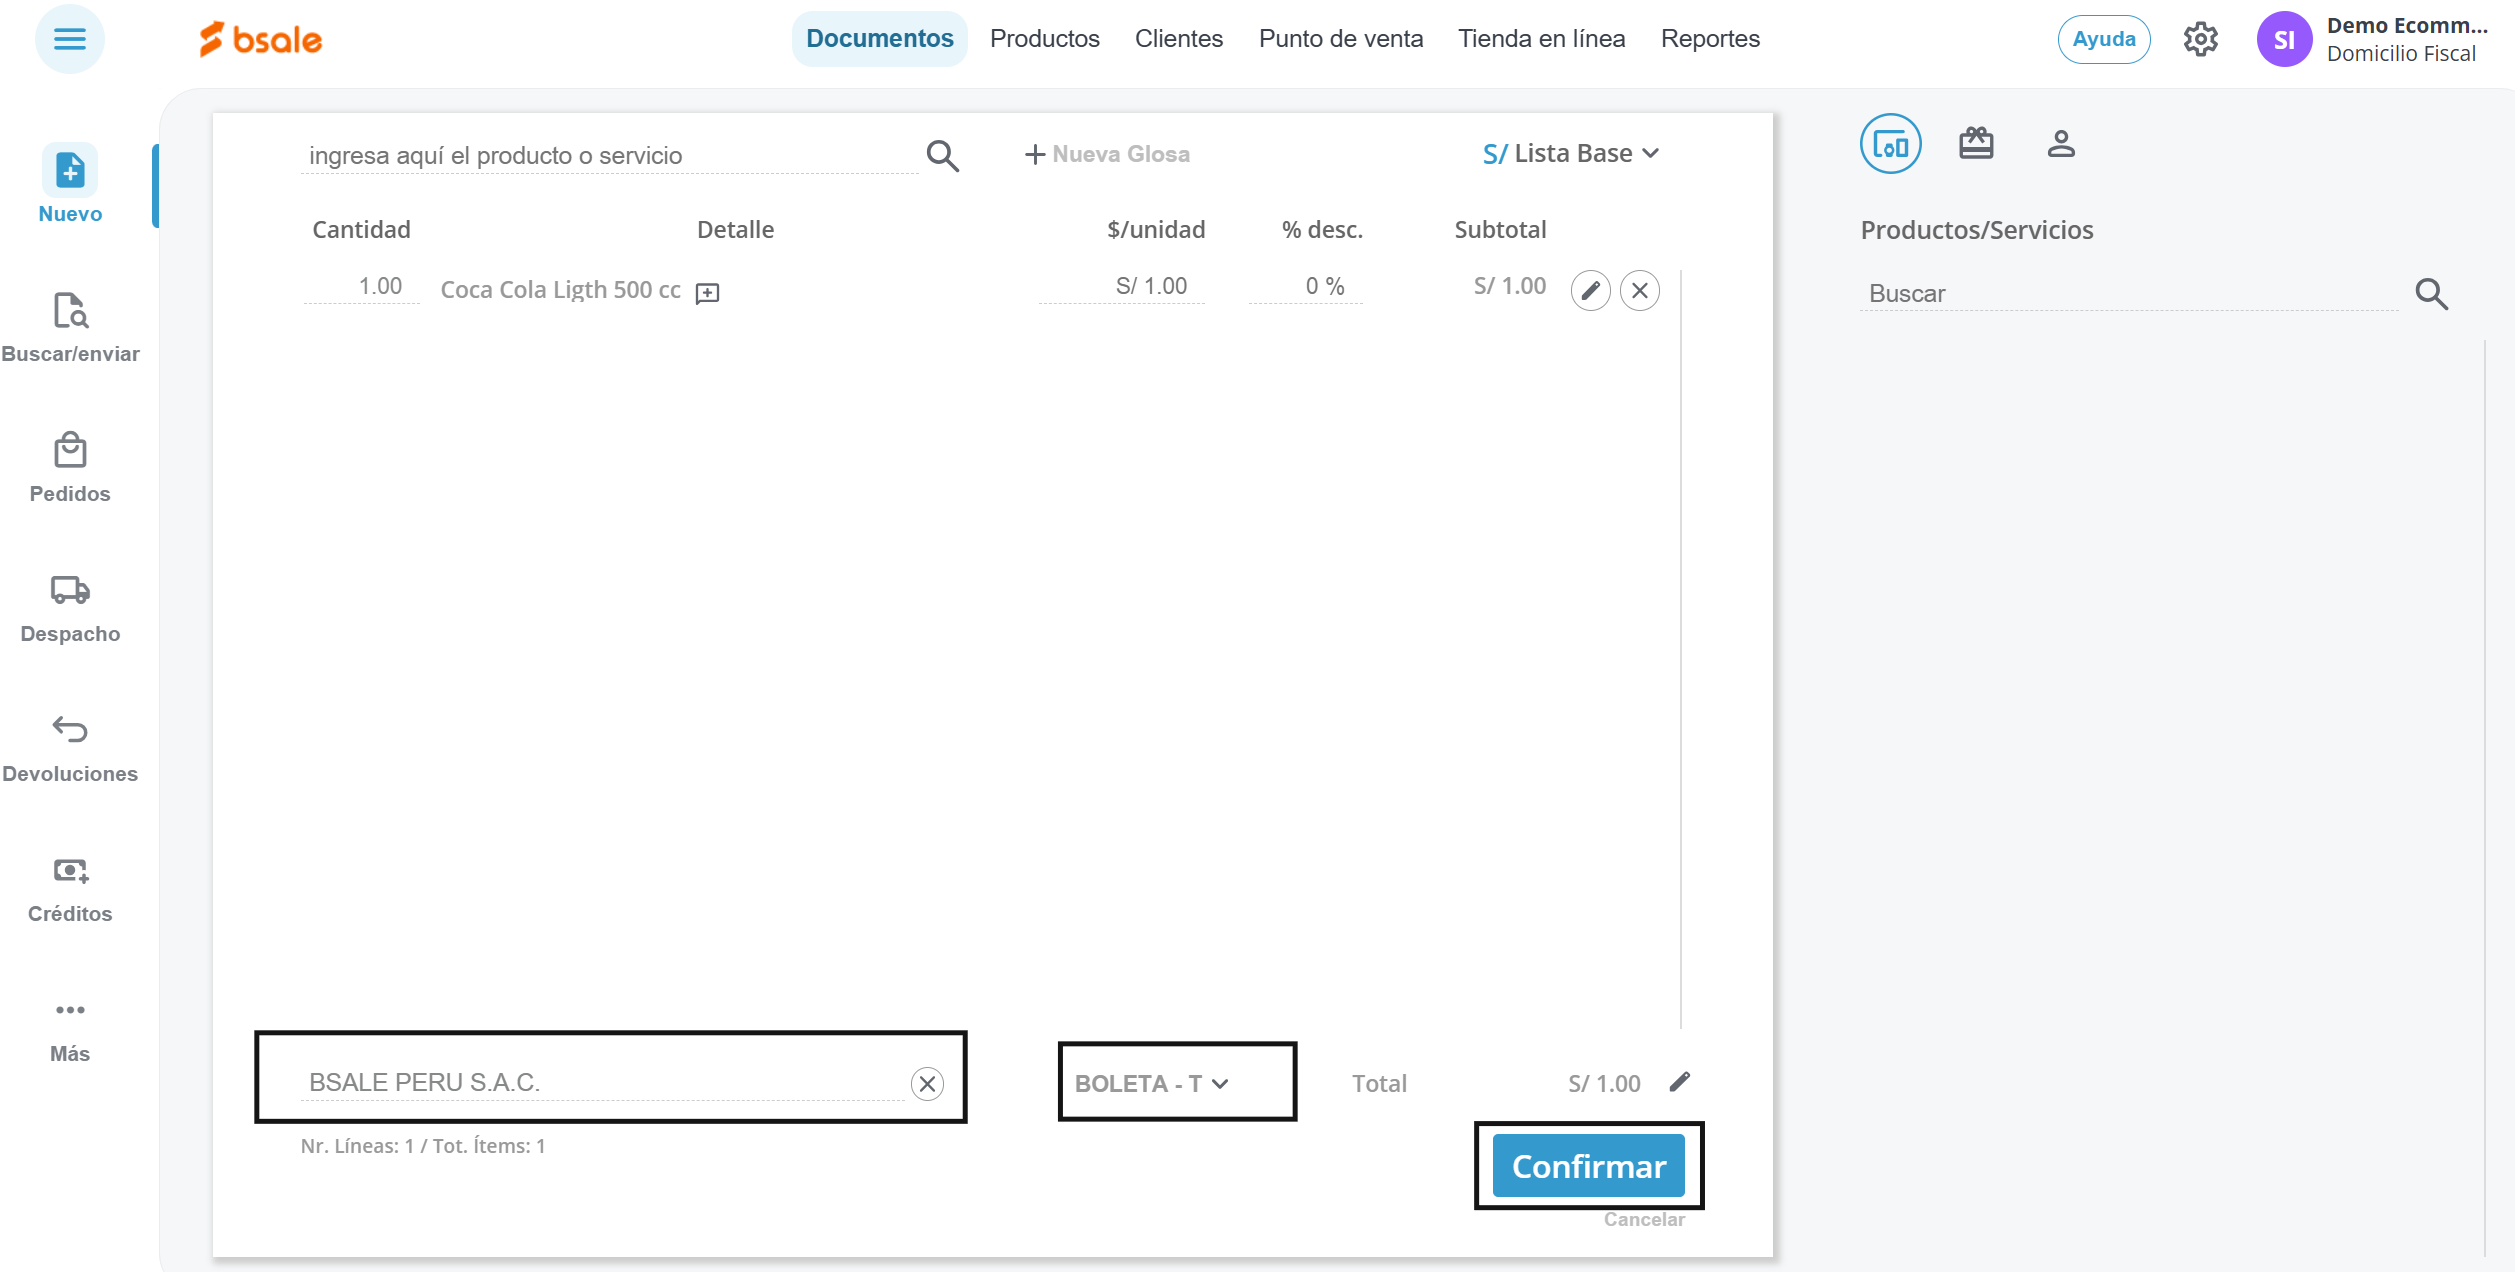Viewport: 2515px width, 1272px height.
Task: Click the Cancelar link
Action: (x=1643, y=1220)
